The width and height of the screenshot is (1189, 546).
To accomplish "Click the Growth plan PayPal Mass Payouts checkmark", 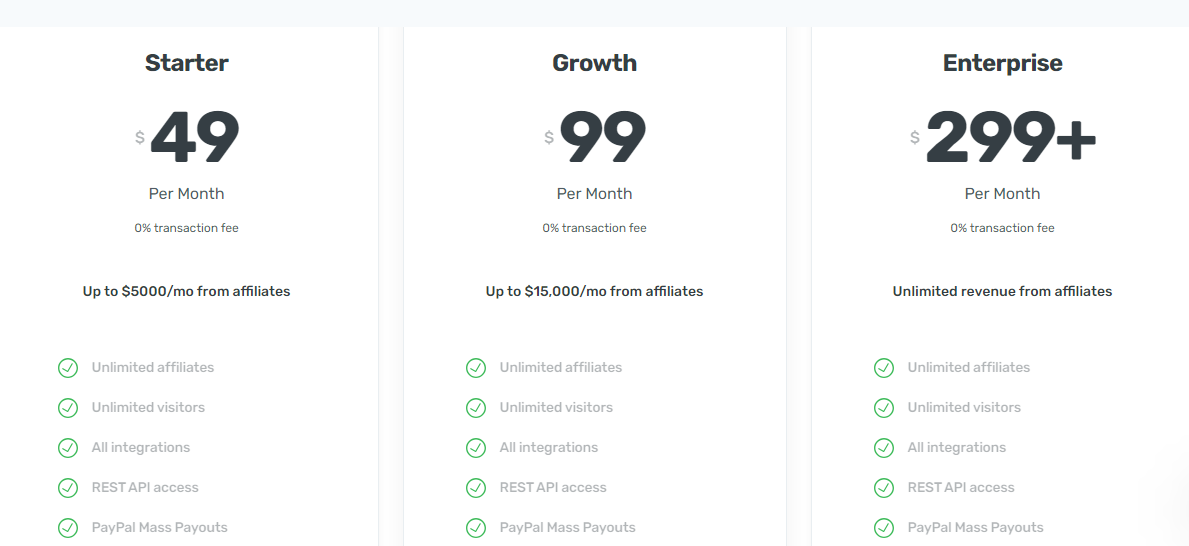I will pyautogui.click(x=476, y=528).
